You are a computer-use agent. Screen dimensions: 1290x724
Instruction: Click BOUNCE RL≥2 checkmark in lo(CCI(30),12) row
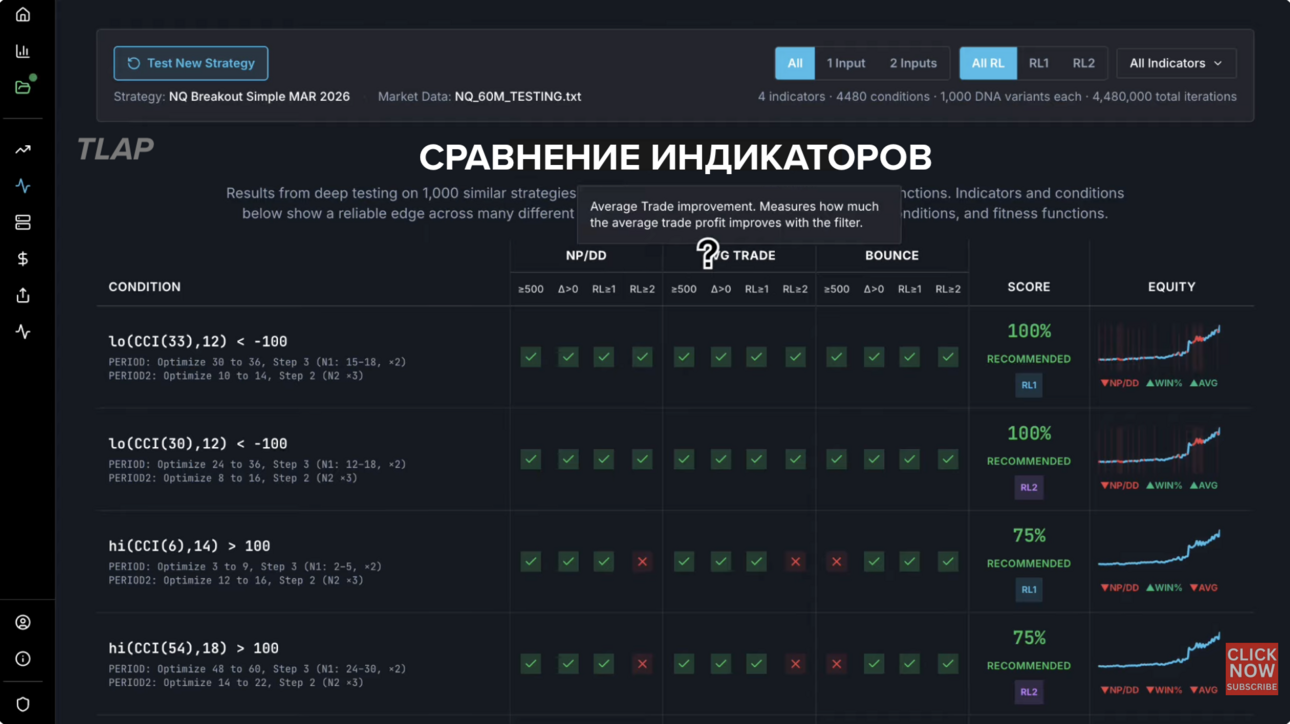point(948,459)
